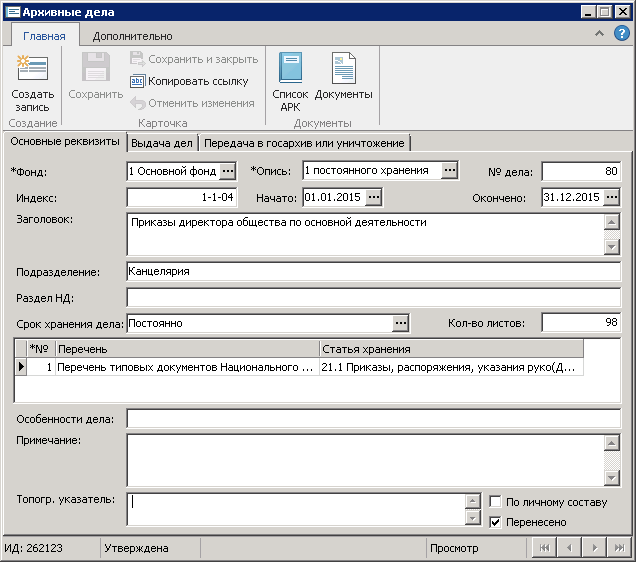Viewport: 636px width, 562px height.
Task: Open Передача в госархив или уничтожение tab
Action: 304,143
